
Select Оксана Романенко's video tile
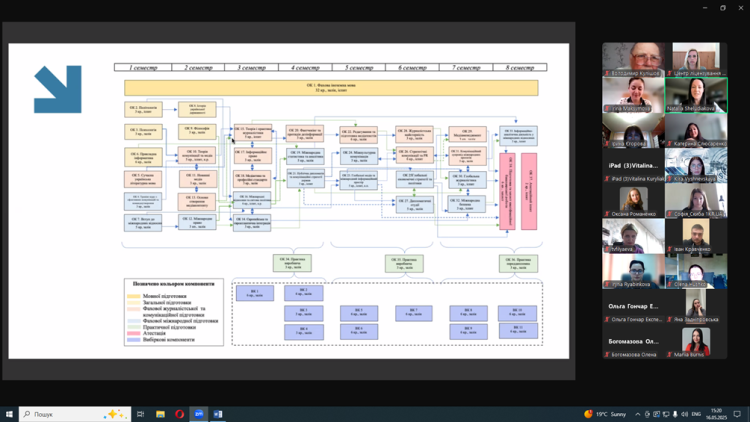[634, 201]
